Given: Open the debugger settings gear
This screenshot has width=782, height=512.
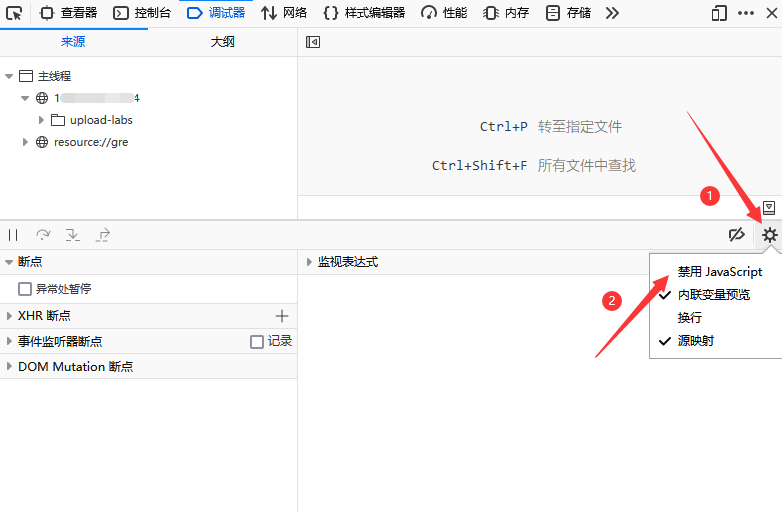Looking at the screenshot, I should tap(769, 235).
